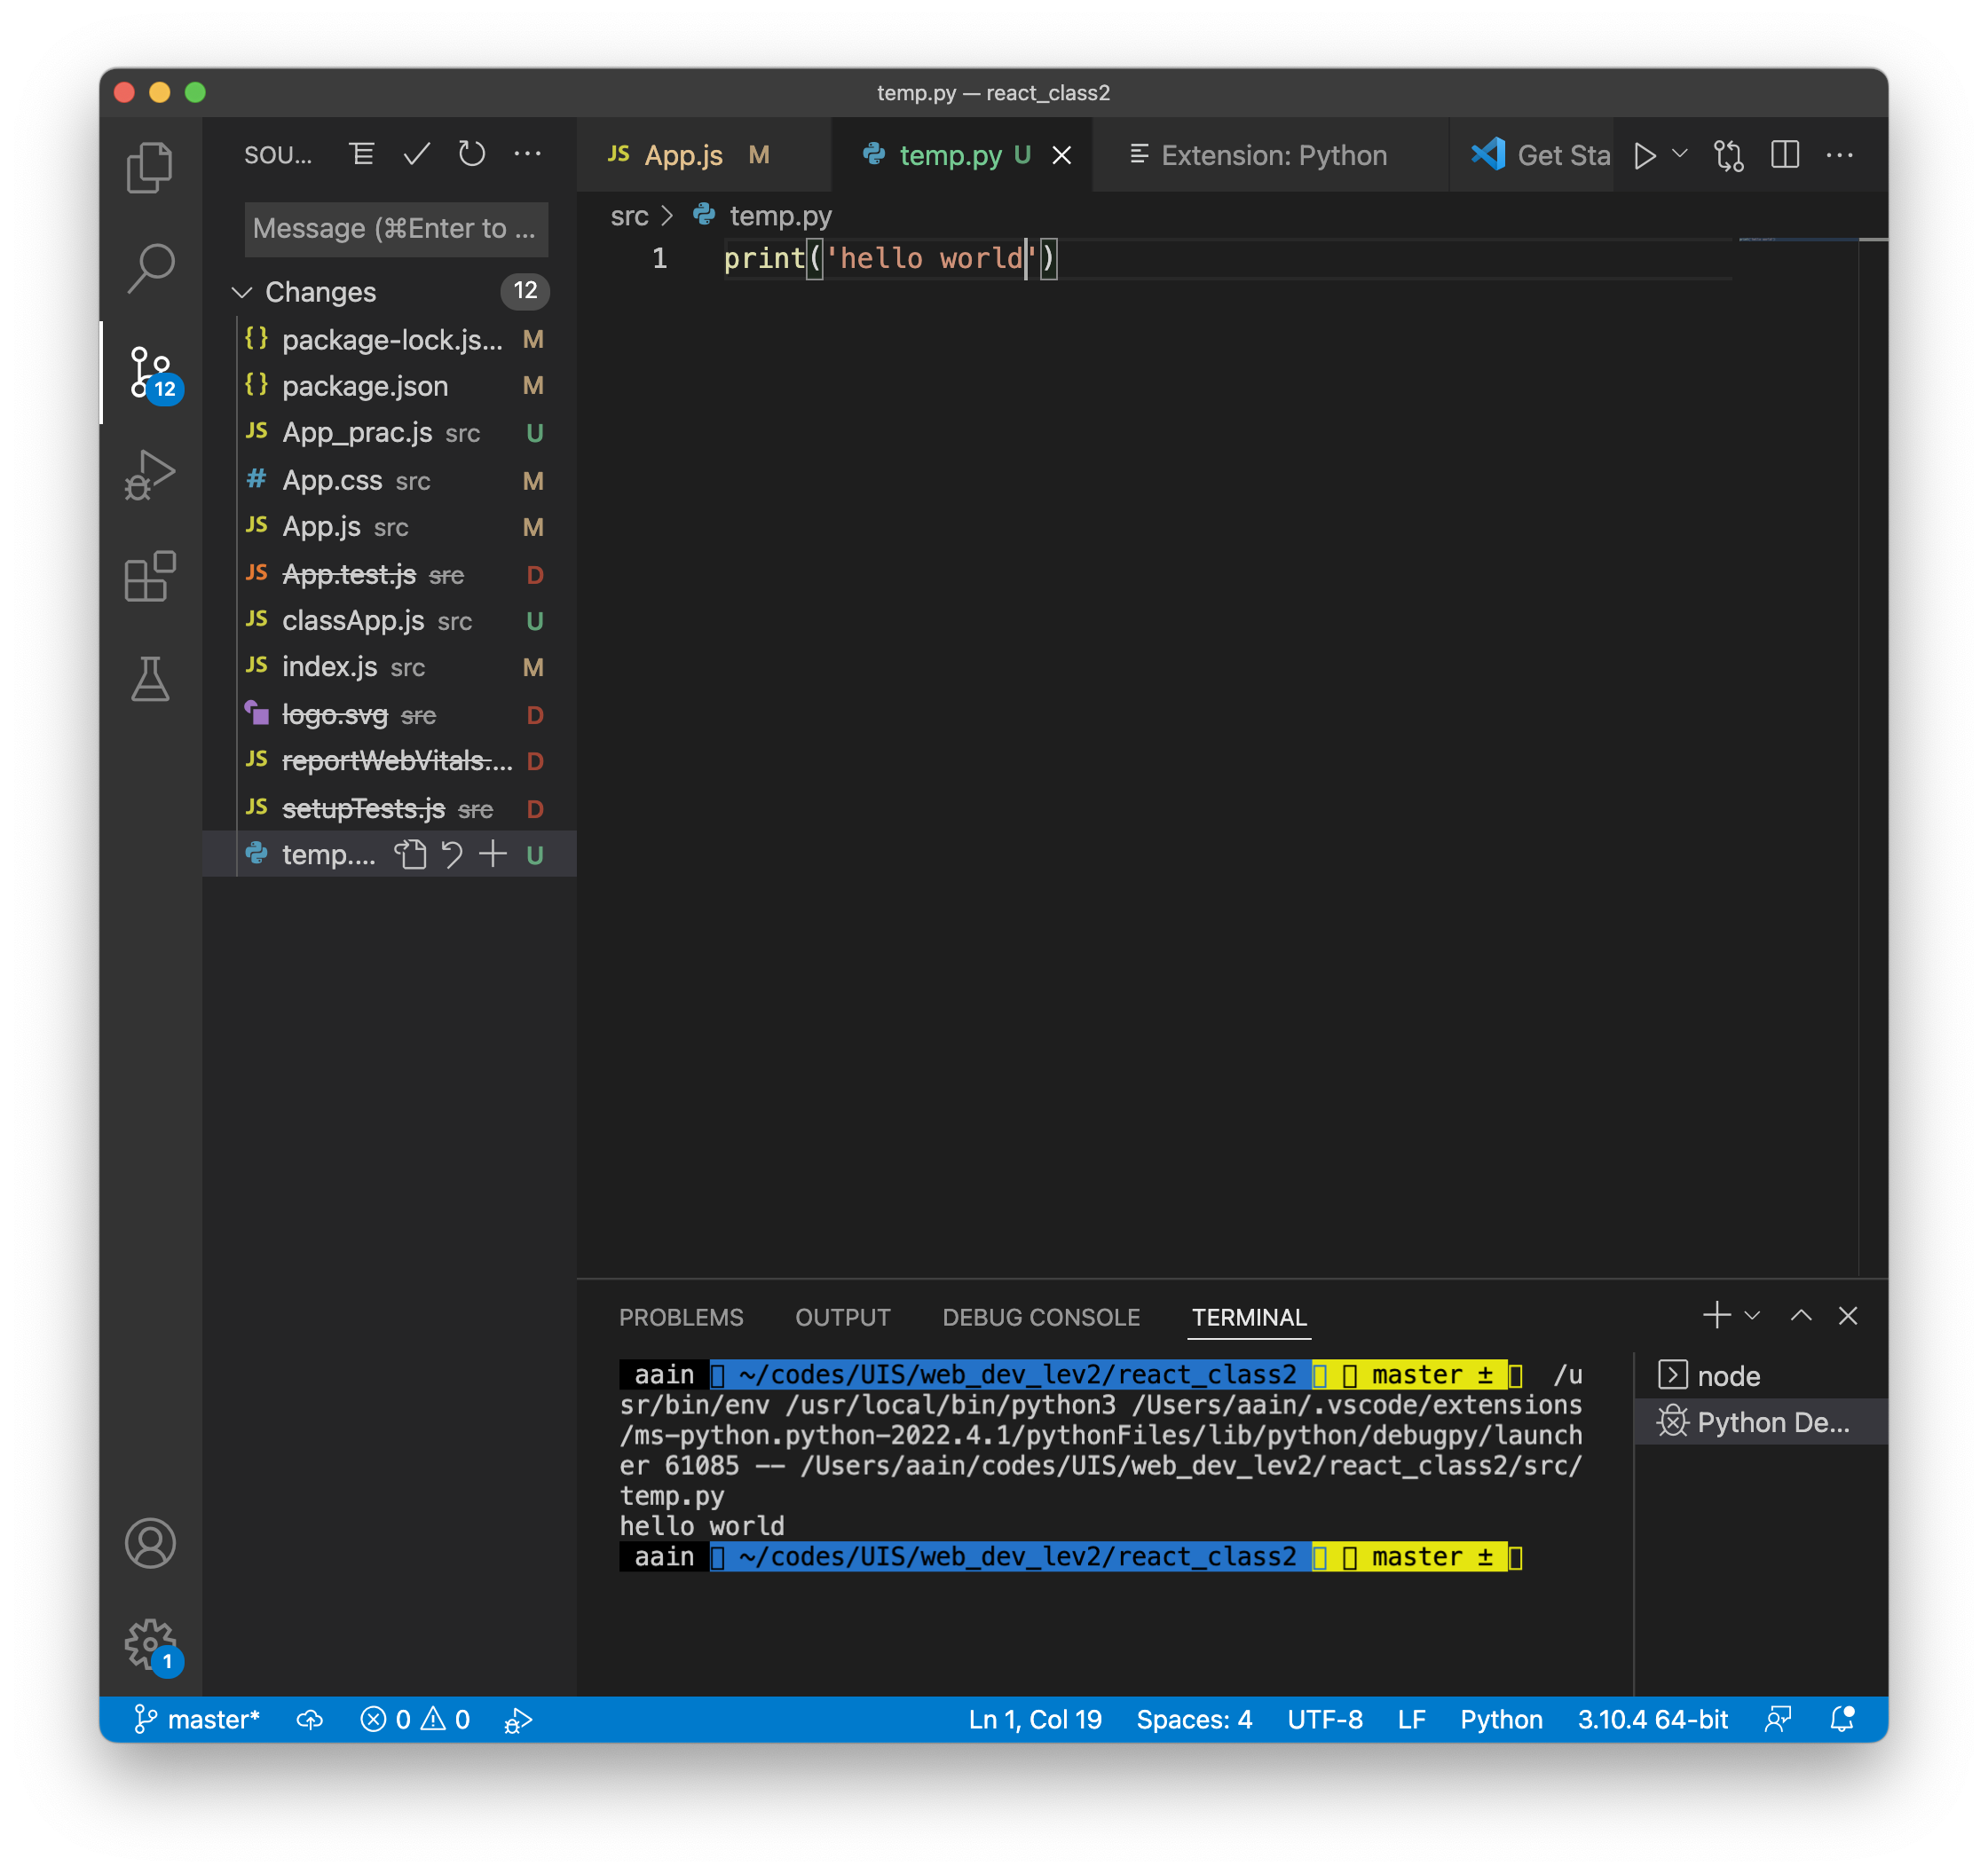Image resolution: width=1988 pixels, height=1874 pixels.
Task: Switch to the App.js editor tab
Action: 683,155
